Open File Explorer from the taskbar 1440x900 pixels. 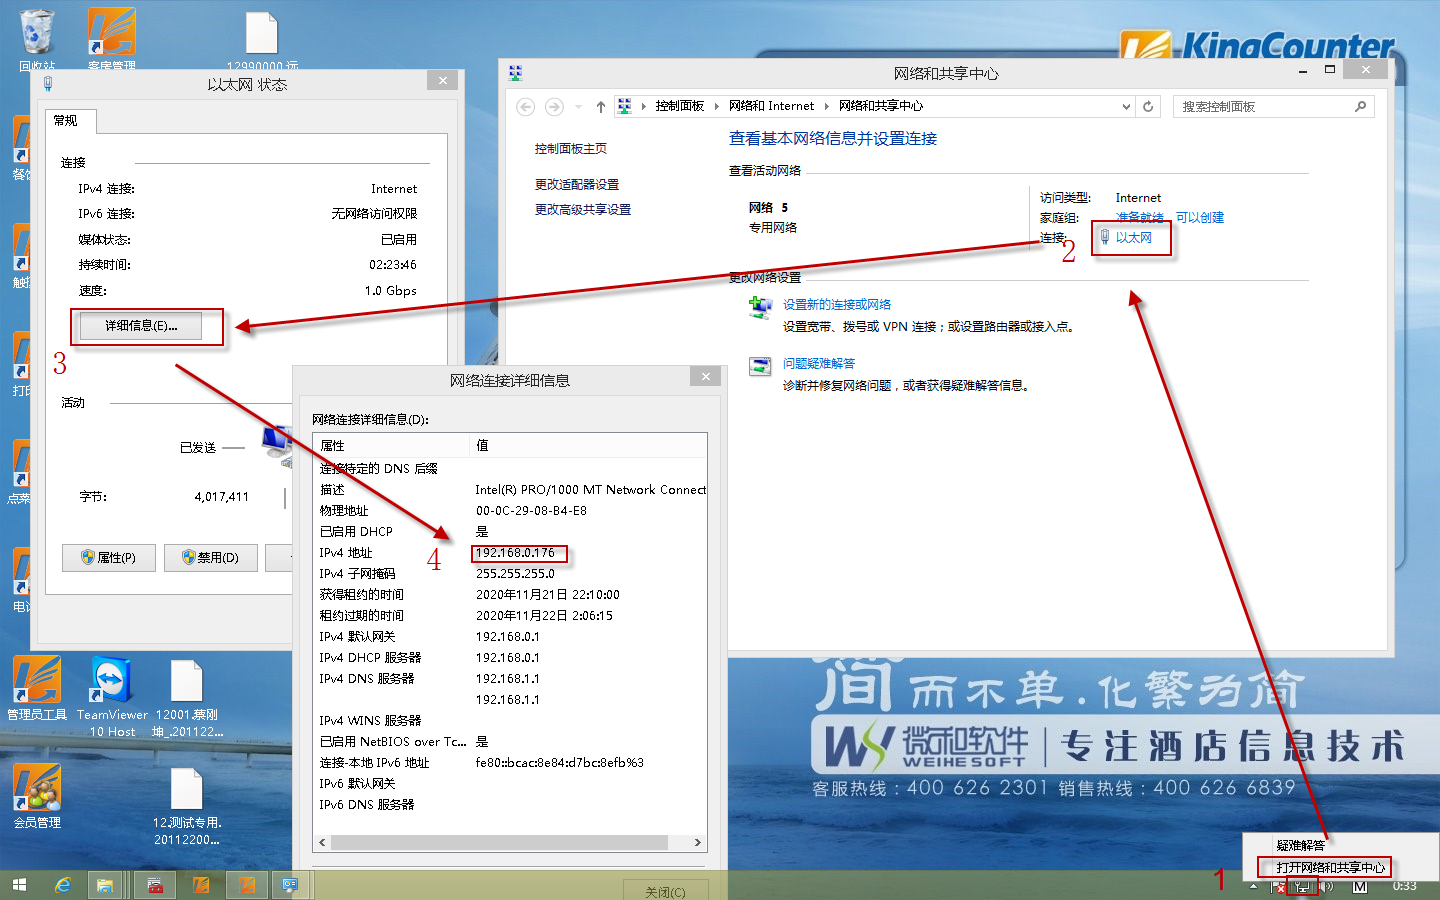105,885
